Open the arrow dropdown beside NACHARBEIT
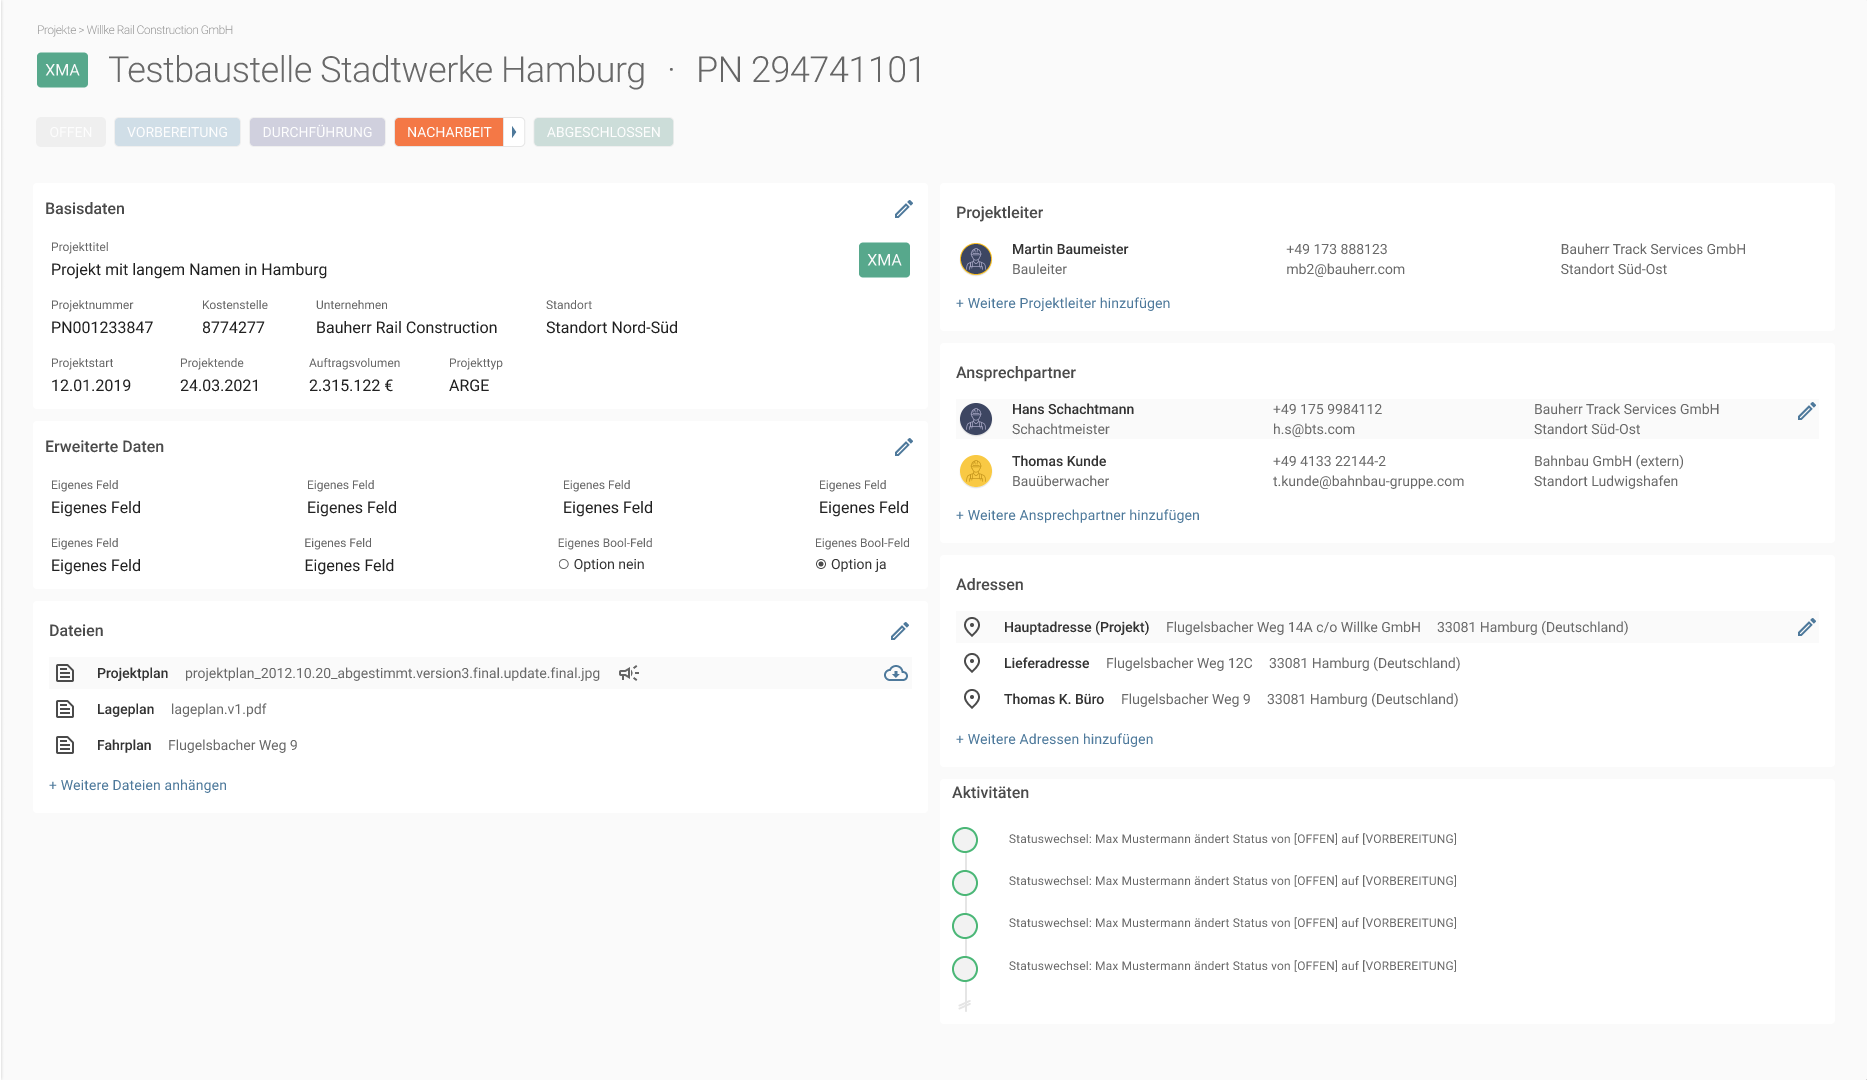The image size is (1867, 1080). click(x=514, y=132)
